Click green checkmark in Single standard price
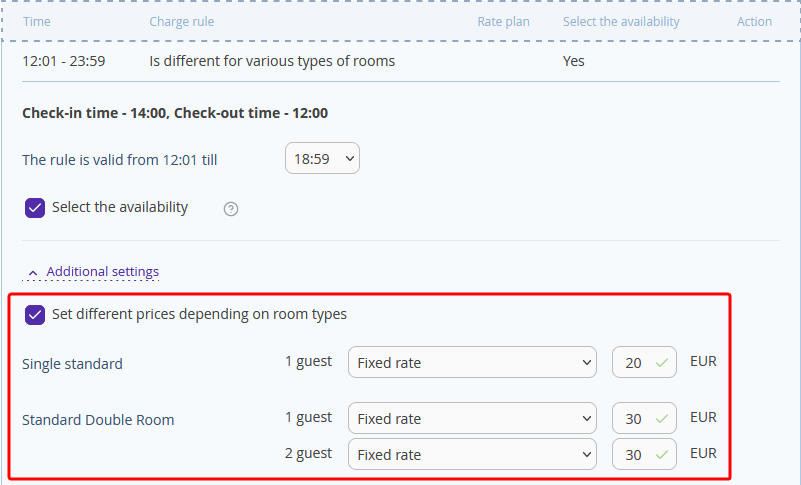This screenshot has height=485, width=801. pos(662,363)
